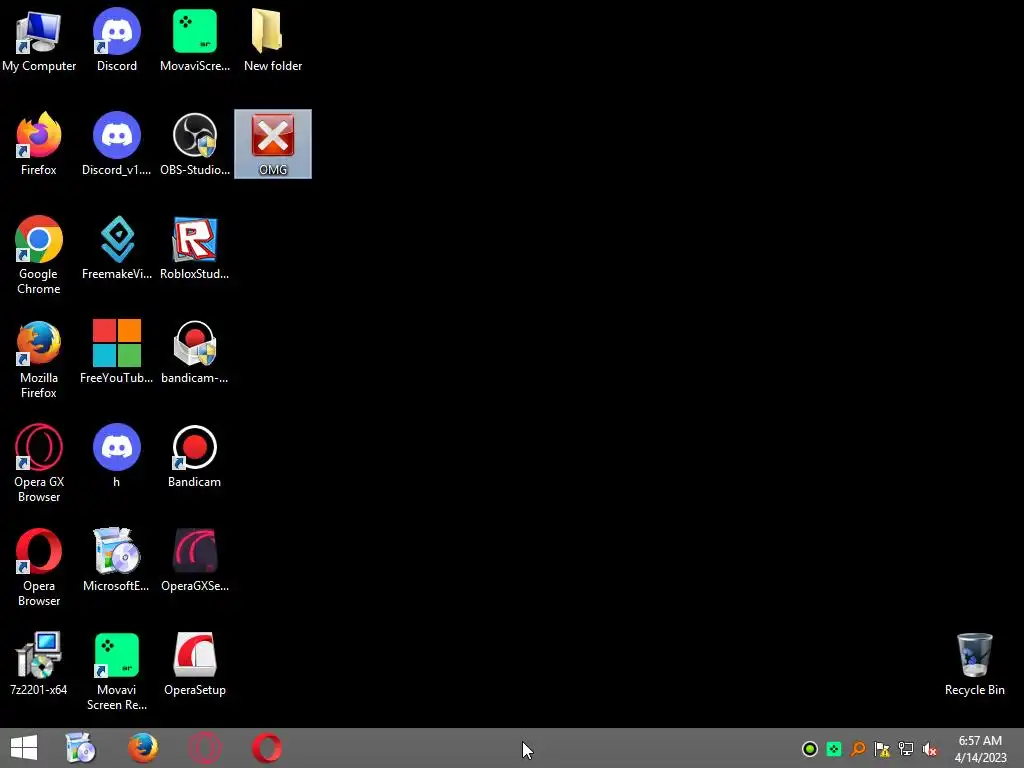Image resolution: width=1024 pixels, height=768 pixels.
Task: Select the FreeYouTub... icon
Action: coord(117,352)
